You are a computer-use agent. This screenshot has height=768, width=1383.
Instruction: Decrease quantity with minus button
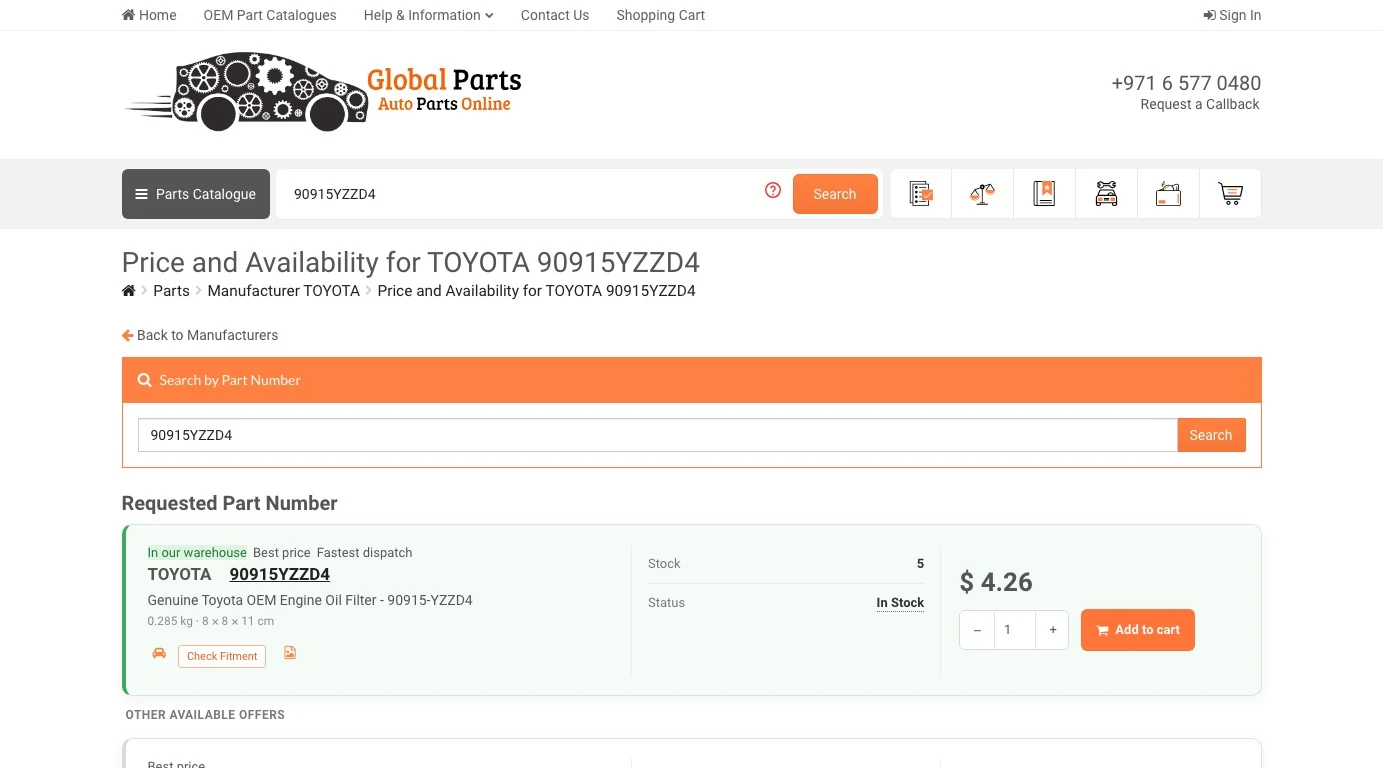click(977, 630)
